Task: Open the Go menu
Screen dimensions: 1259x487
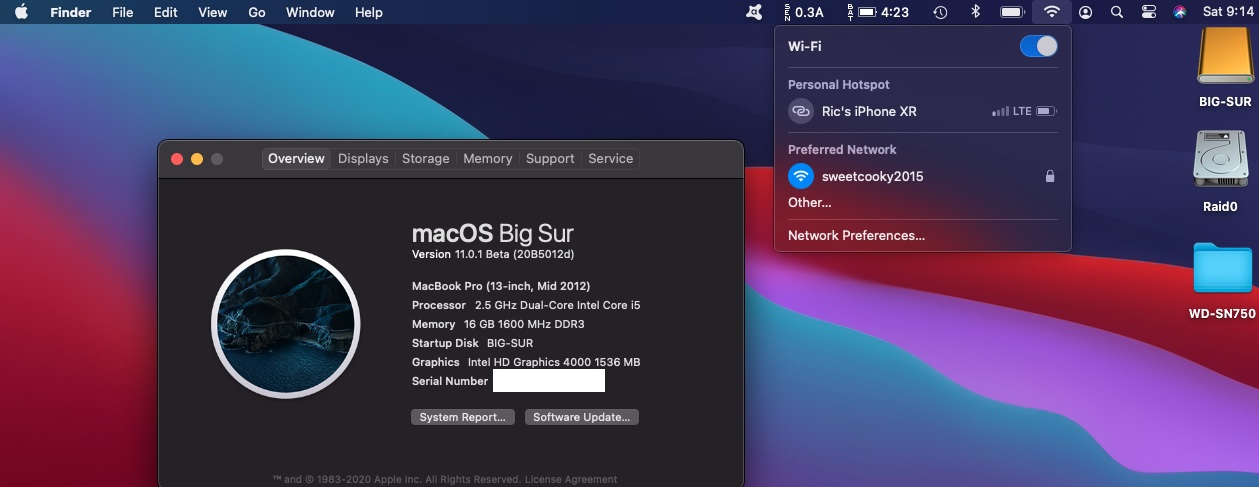Action: pyautogui.click(x=257, y=12)
